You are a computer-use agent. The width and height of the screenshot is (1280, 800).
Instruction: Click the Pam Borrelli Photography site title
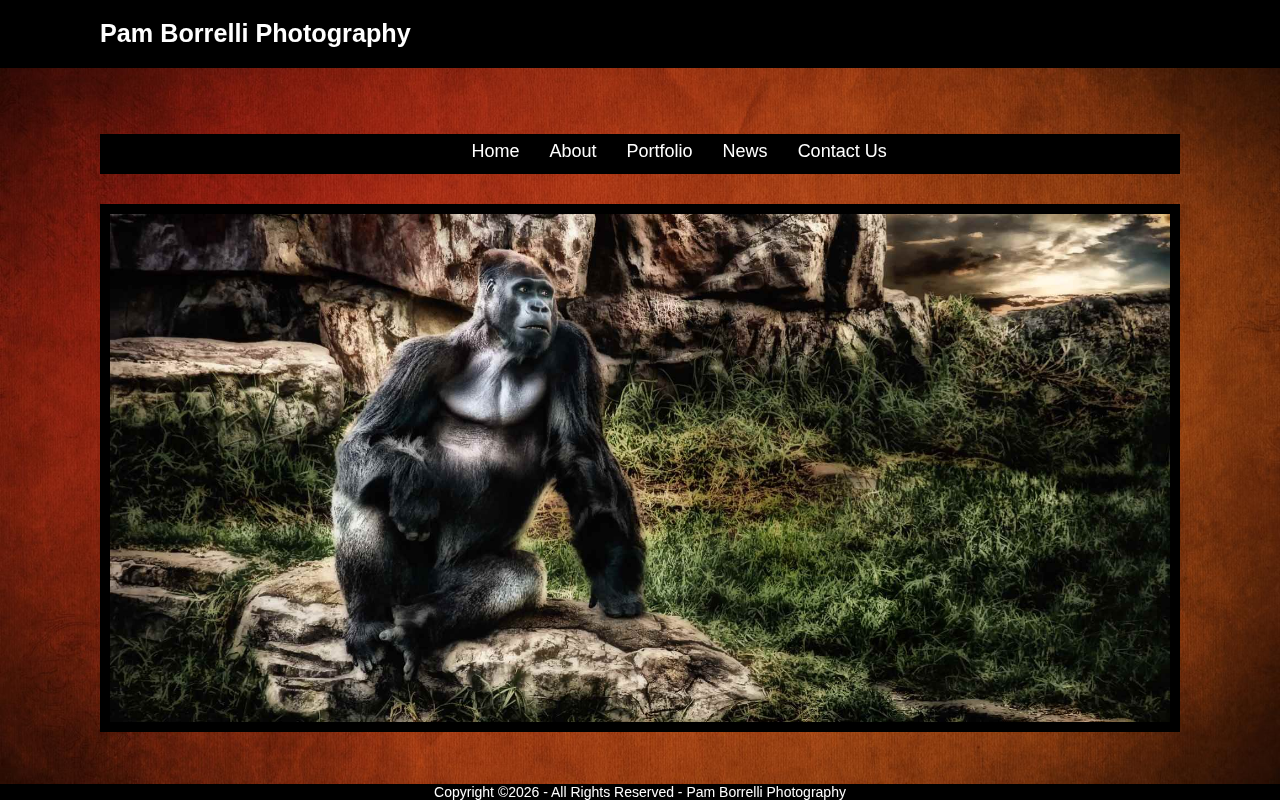[255, 33]
